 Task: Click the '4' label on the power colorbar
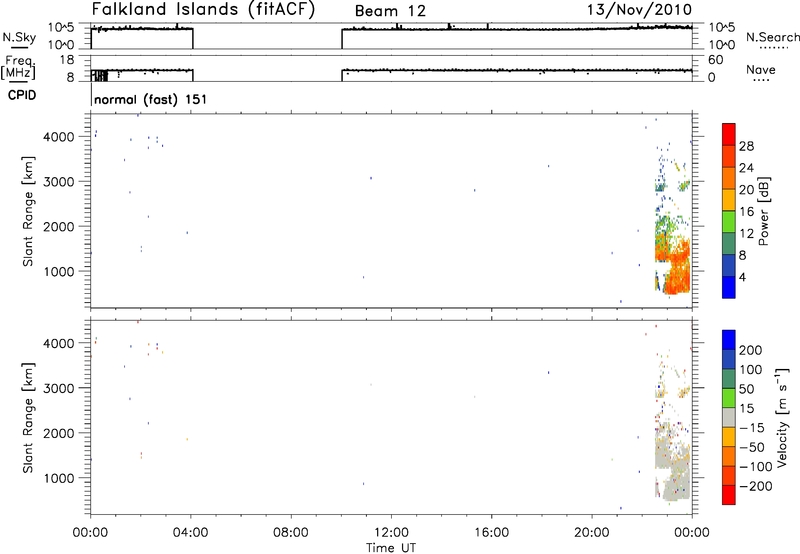point(742,277)
